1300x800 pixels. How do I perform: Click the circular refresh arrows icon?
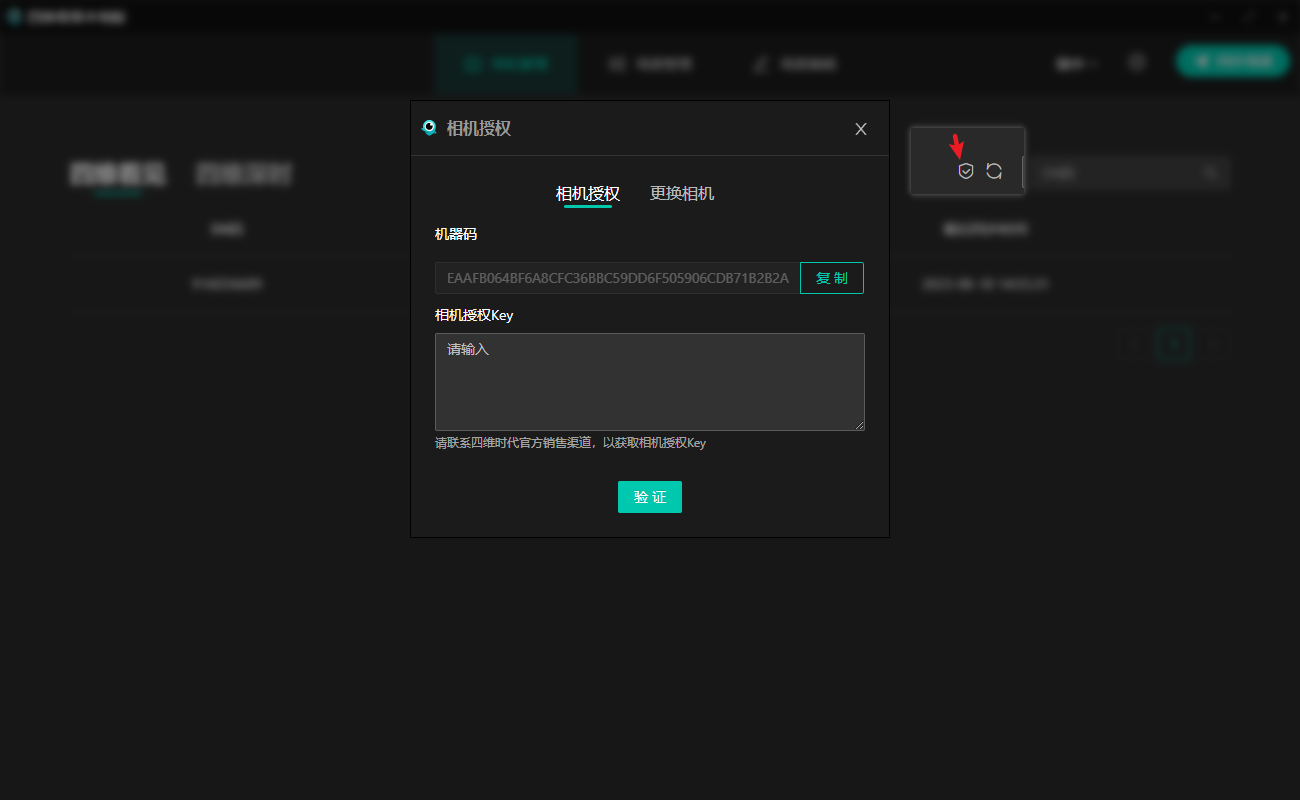(x=994, y=171)
